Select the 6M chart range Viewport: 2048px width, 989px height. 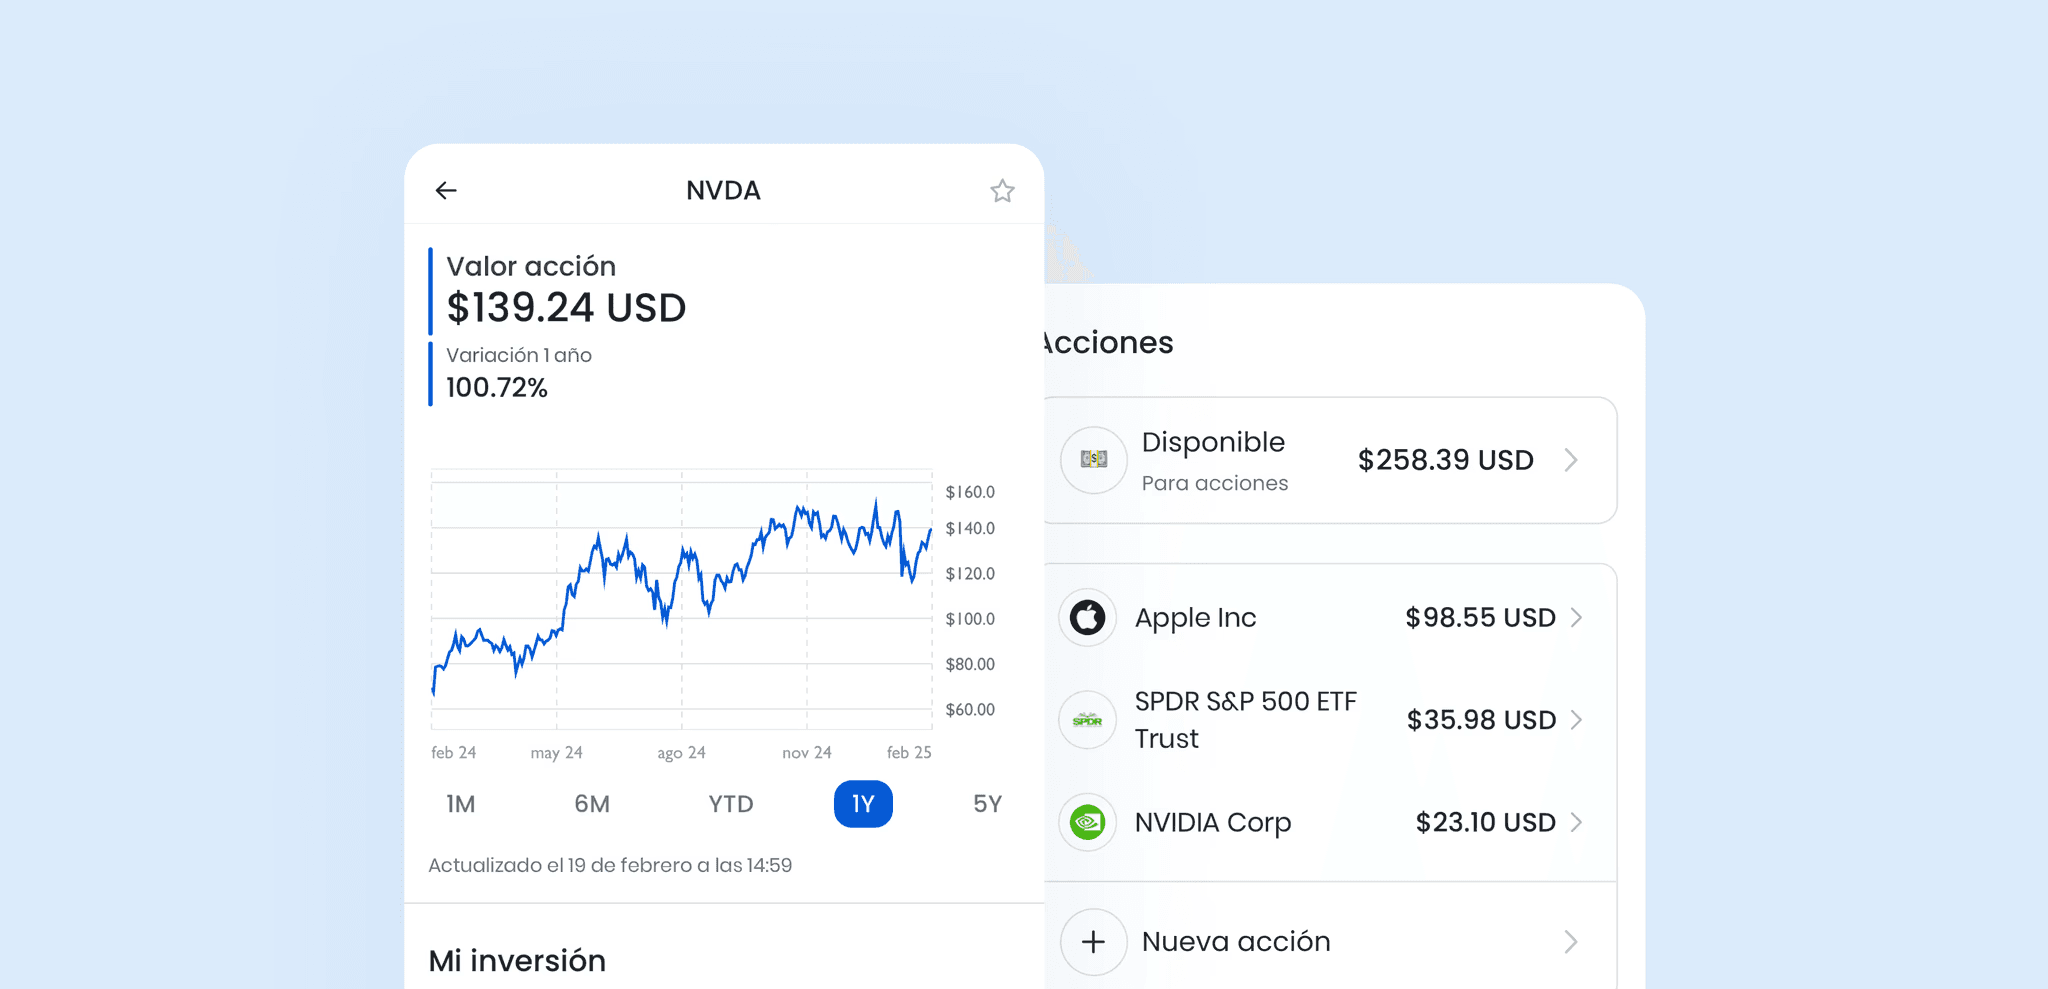pyautogui.click(x=592, y=804)
